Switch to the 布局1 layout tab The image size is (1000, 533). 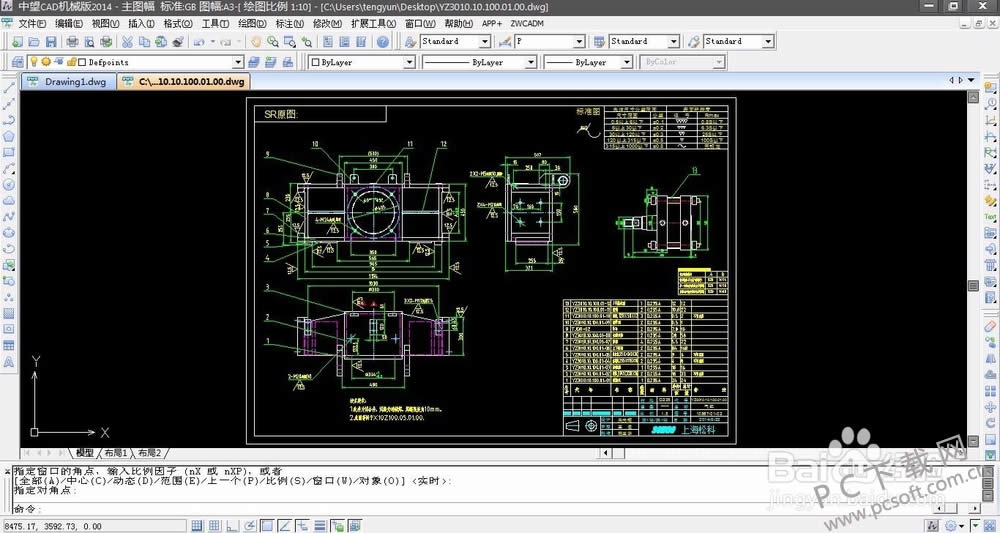click(116, 453)
